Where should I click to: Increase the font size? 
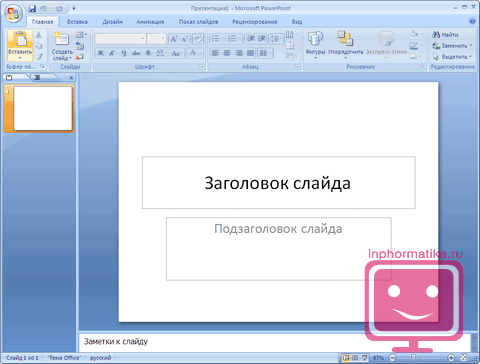pyautogui.click(x=173, y=39)
